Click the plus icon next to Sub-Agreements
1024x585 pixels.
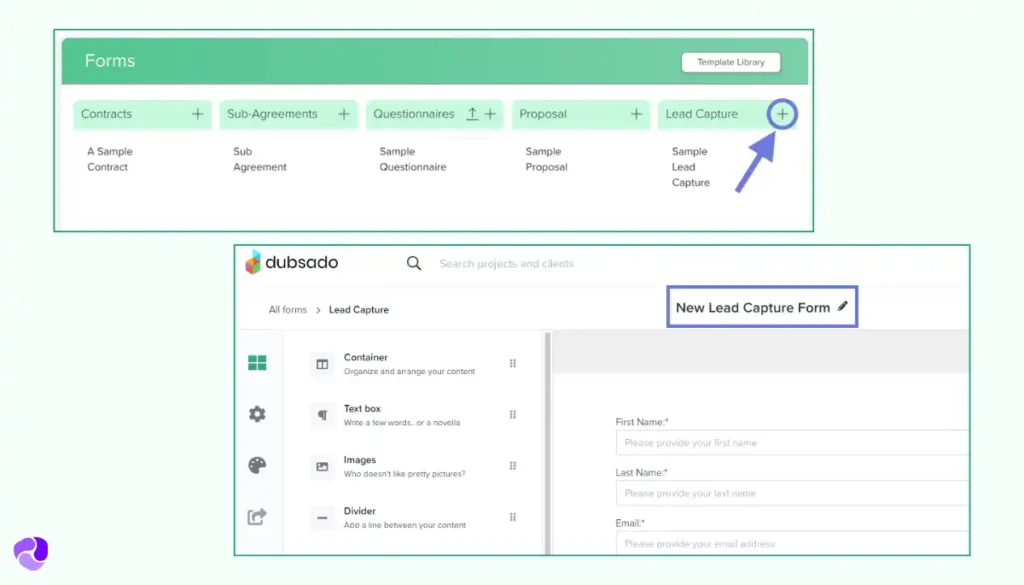pyautogui.click(x=344, y=114)
